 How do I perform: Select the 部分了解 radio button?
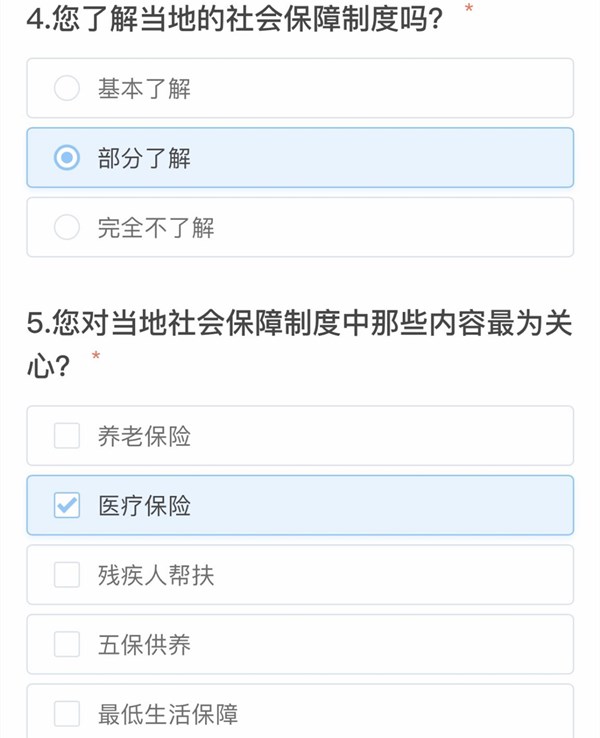pos(67,158)
